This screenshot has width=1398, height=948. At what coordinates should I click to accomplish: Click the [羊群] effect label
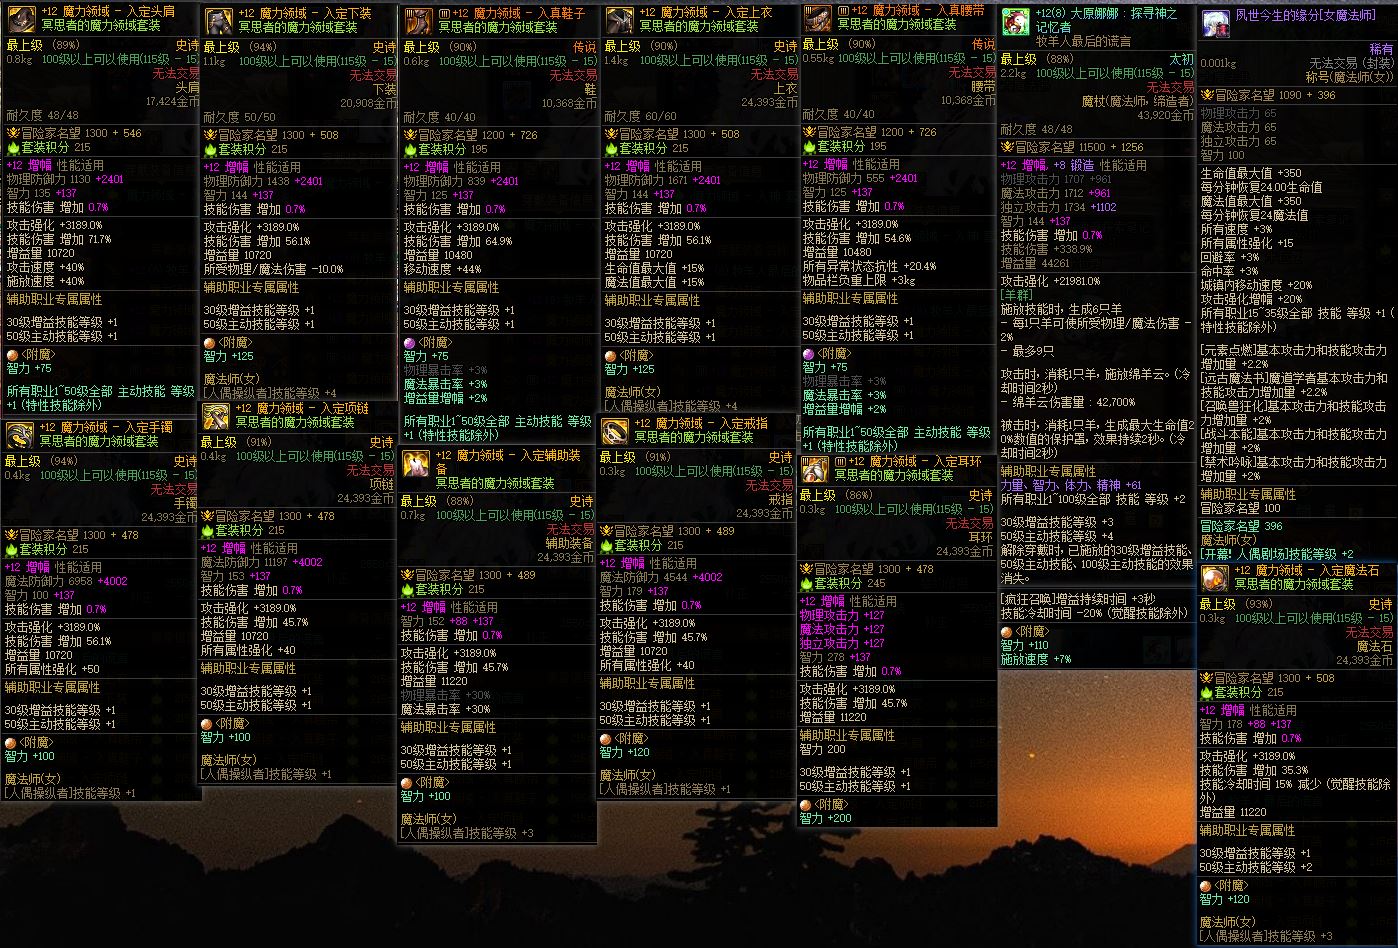click(x=1016, y=296)
